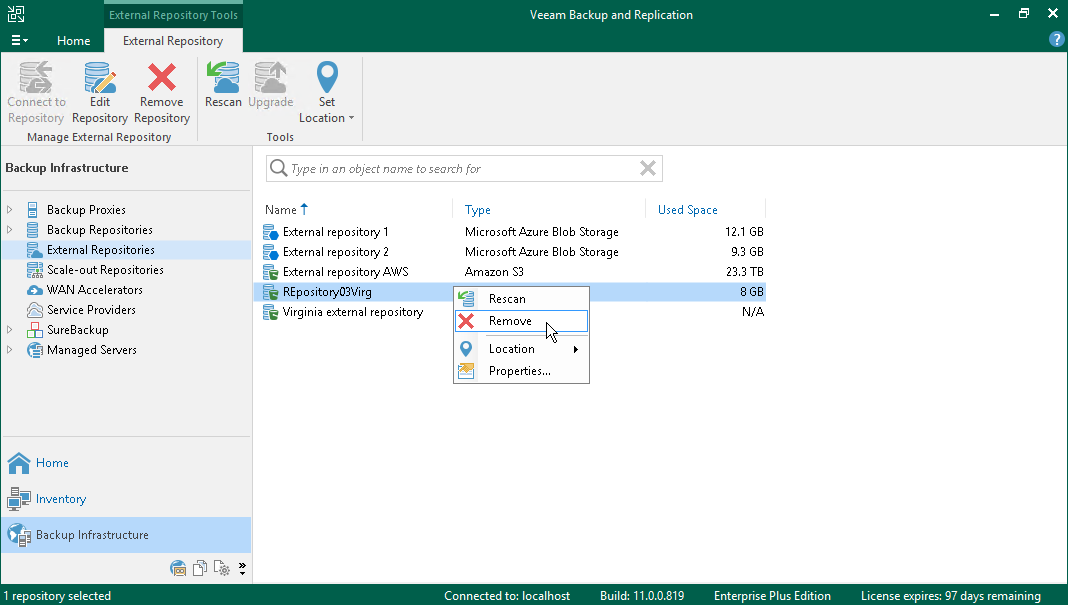This screenshot has height=605, width=1068.
Task: Expand the Backup Proxies tree node
Action: tap(10, 210)
